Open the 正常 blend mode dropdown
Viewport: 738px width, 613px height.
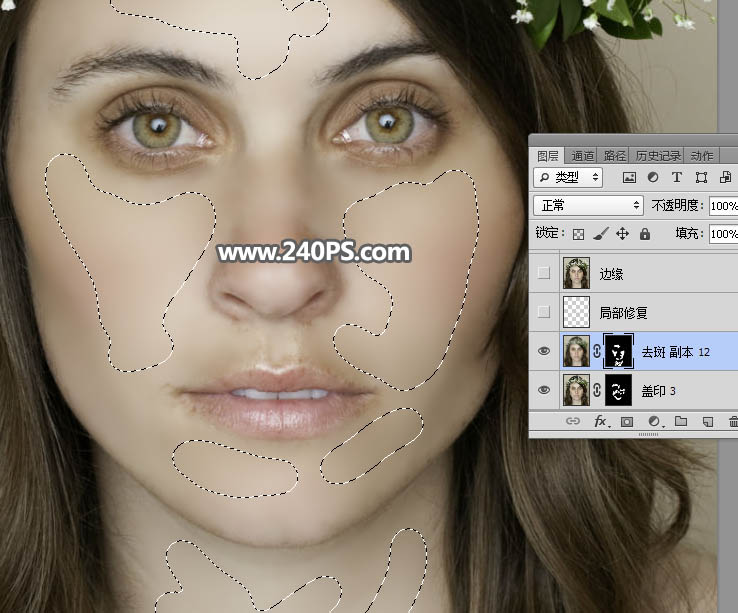click(588, 205)
